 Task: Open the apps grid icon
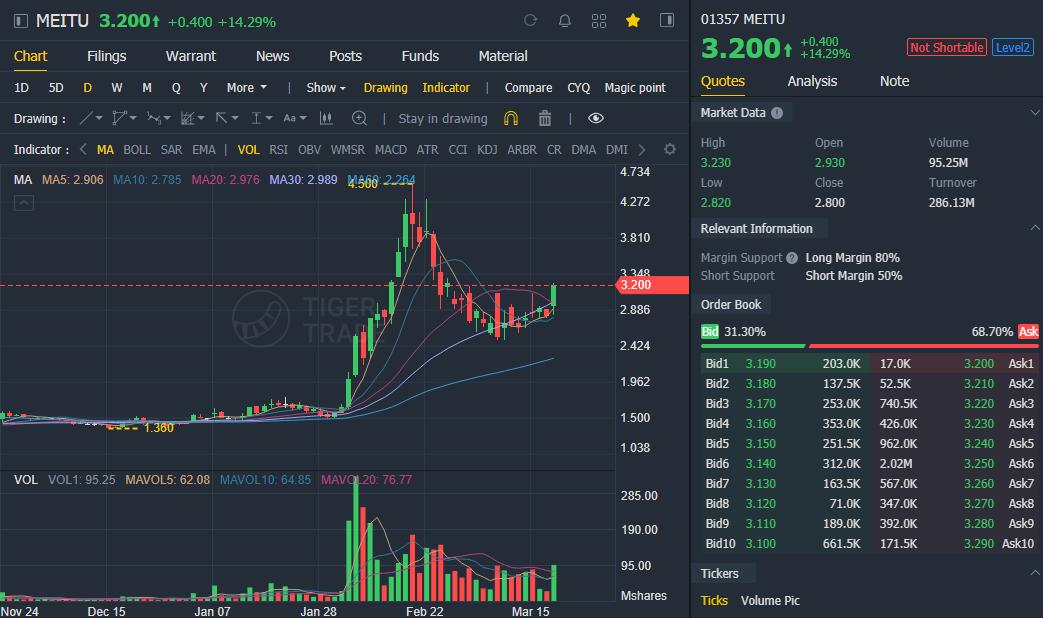[599, 20]
